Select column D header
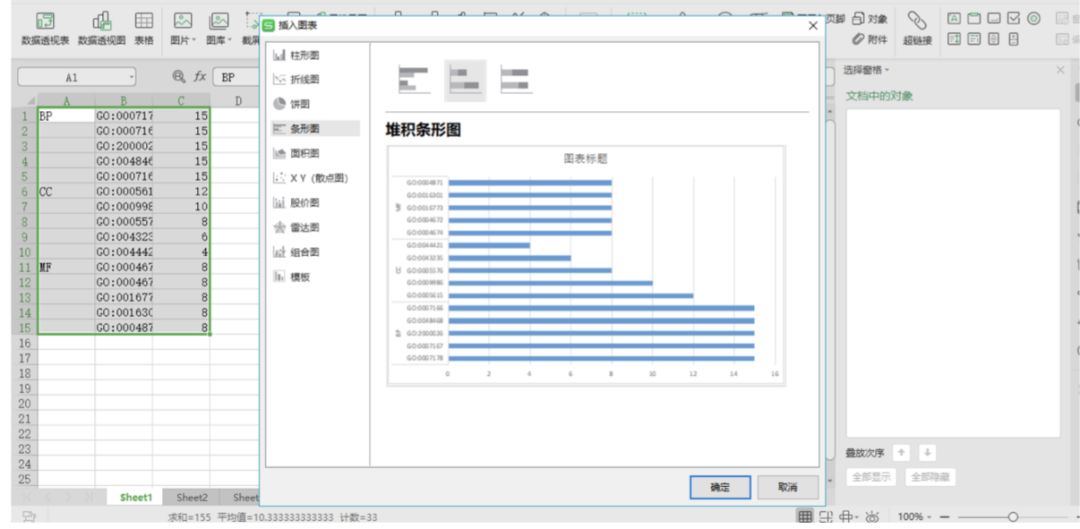Screen dimensions: 1080x529 [x=238, y=101]
